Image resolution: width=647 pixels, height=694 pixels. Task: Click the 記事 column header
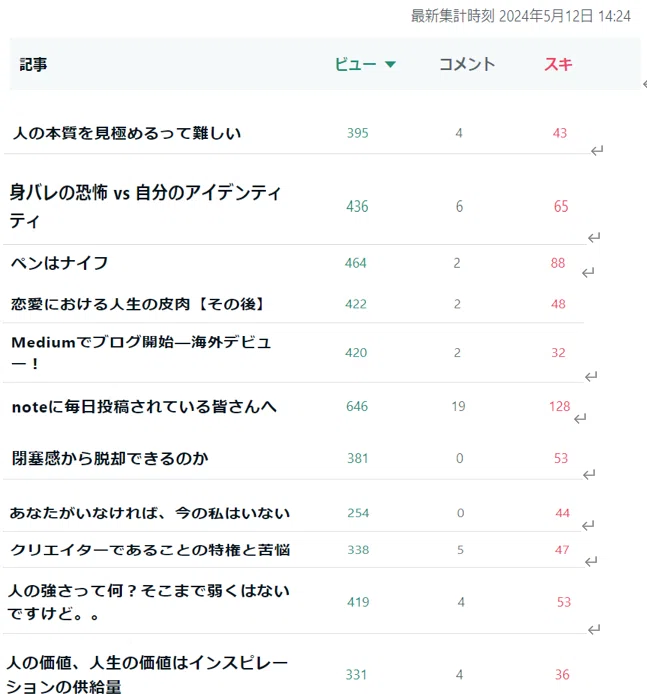[x=33, y=65]
